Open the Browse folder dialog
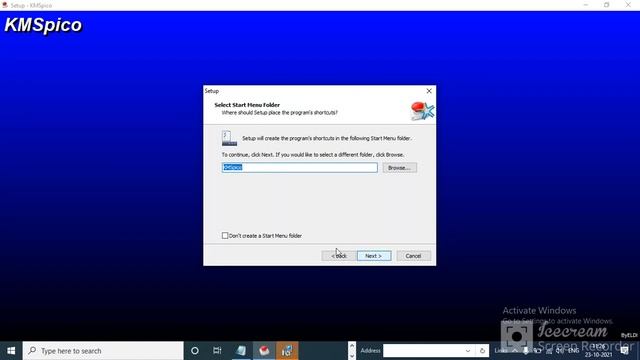 tap(400, 168)
